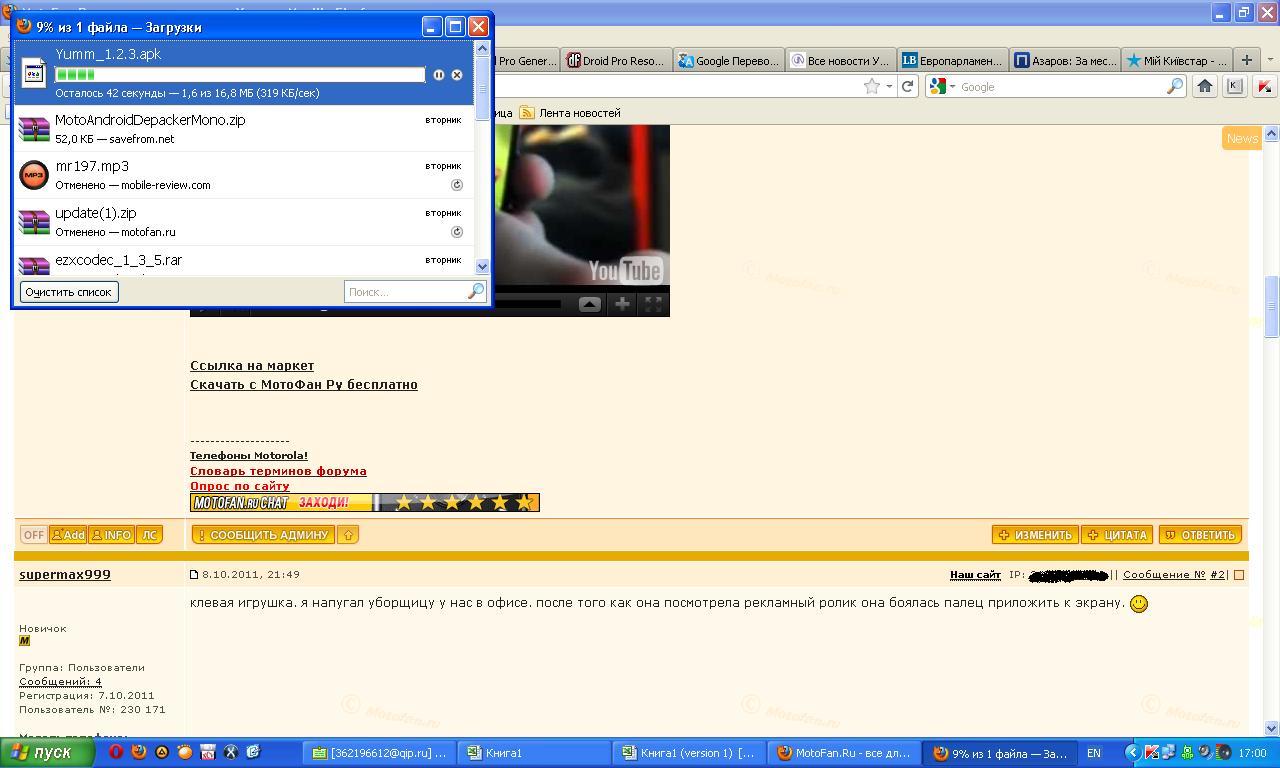The image size is (1280, 768).
Task: Open the Словарь терминов форума link
Action: (278, 471)
